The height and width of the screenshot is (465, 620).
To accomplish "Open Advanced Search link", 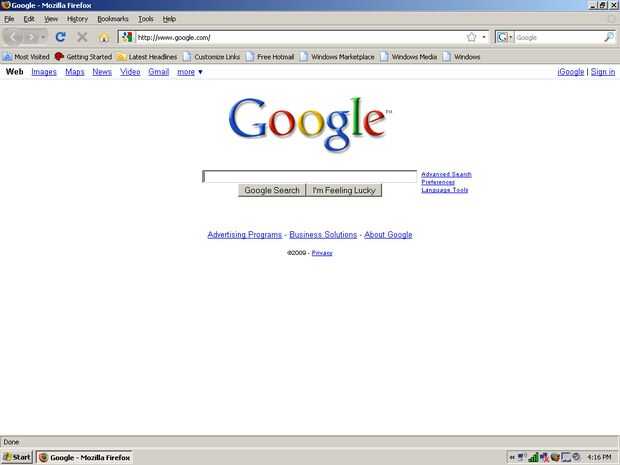I will tap(446, 174).
